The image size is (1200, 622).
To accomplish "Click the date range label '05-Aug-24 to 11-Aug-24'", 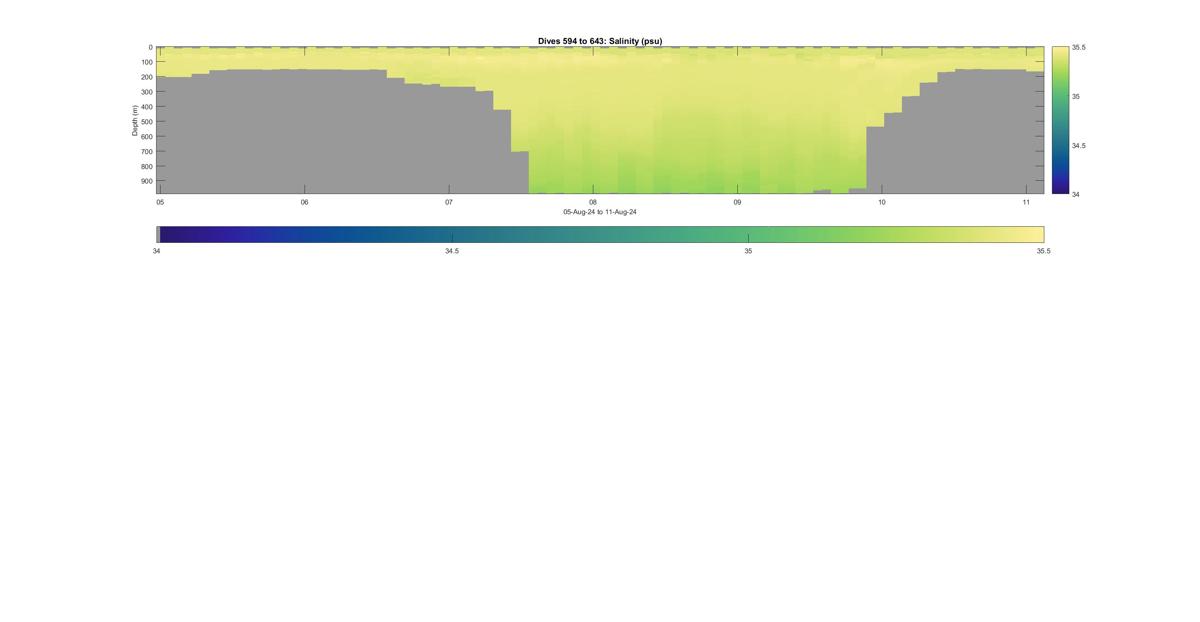I will (600, 212).
